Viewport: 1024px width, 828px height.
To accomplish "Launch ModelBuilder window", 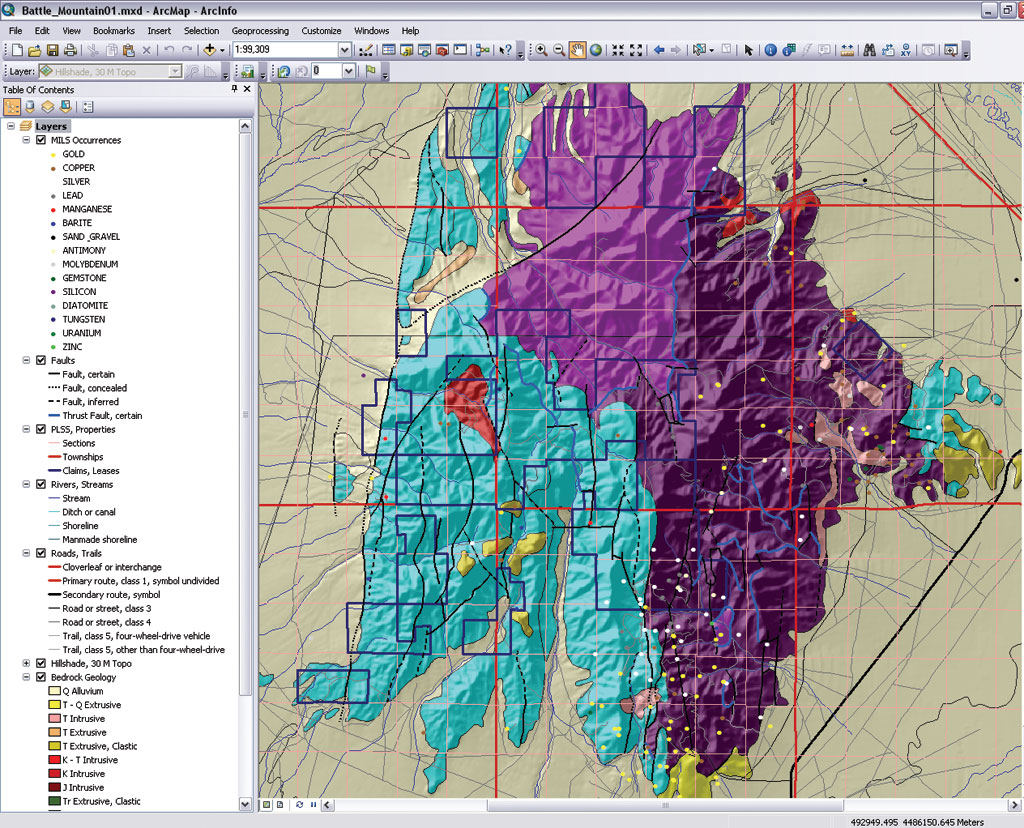I will pyautogui.click(x=483, y=50).
